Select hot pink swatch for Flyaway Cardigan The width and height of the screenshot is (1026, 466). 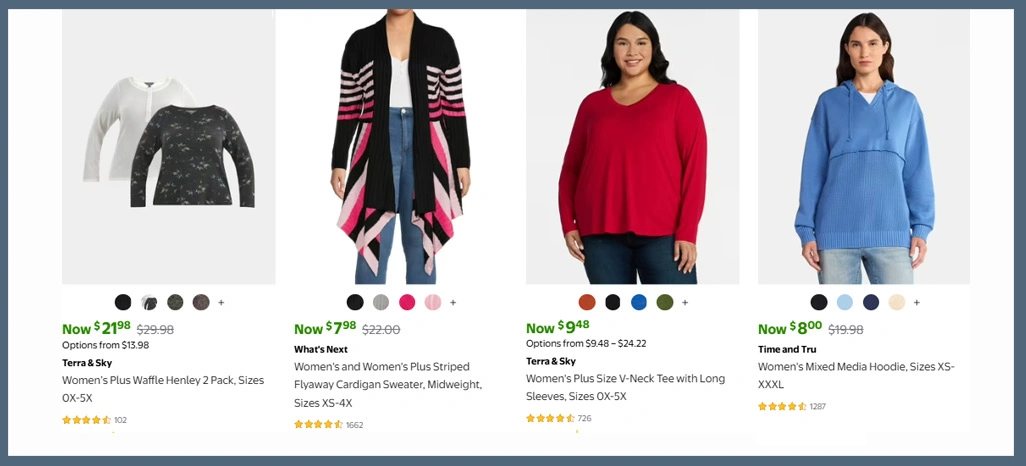point(407,302)
